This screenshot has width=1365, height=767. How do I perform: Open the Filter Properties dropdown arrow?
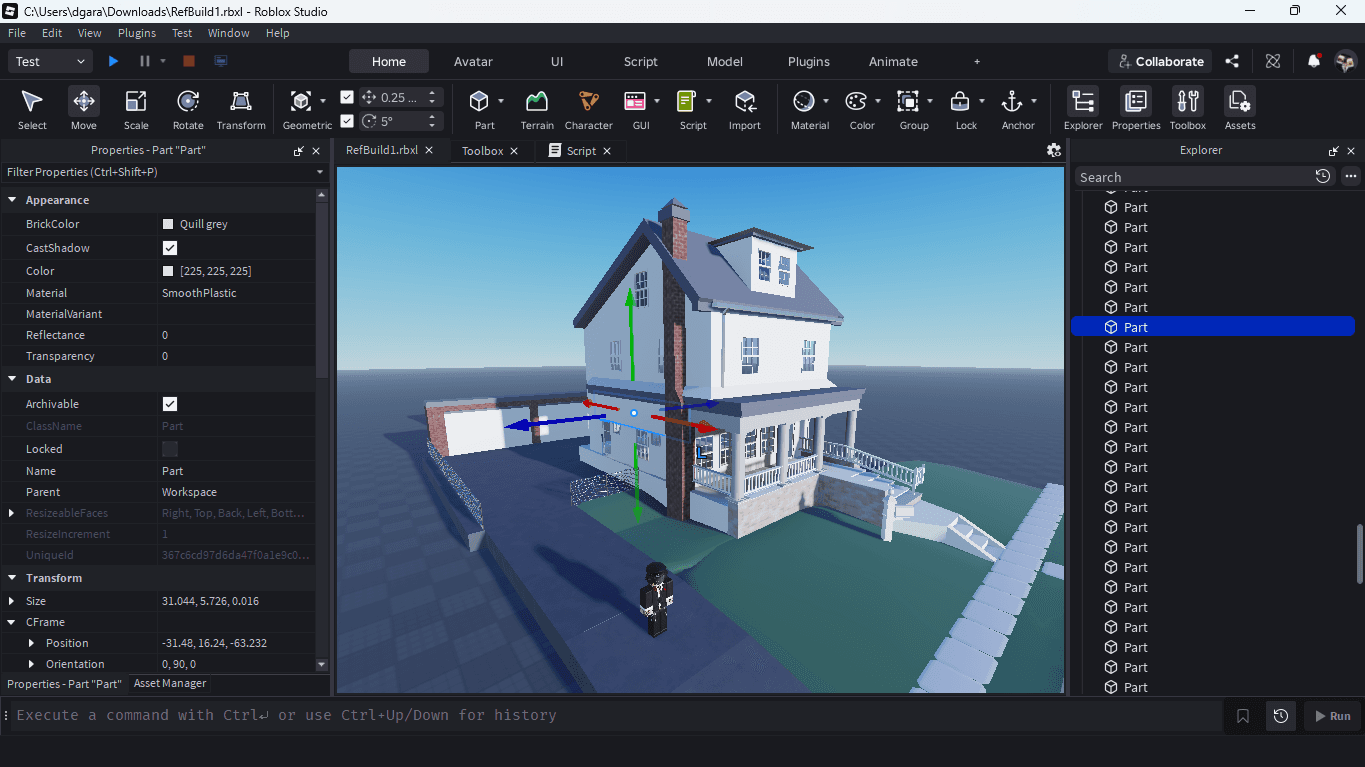320,172
